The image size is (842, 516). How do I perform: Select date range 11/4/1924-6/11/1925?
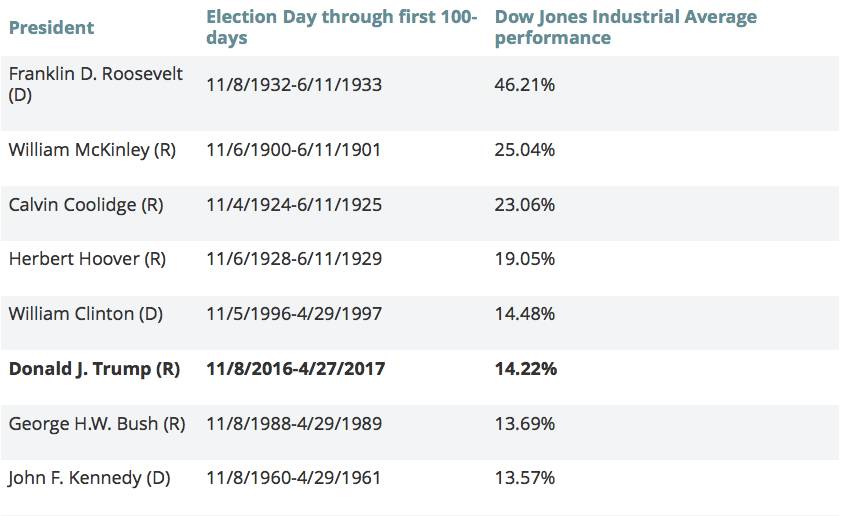click(294, 205)
